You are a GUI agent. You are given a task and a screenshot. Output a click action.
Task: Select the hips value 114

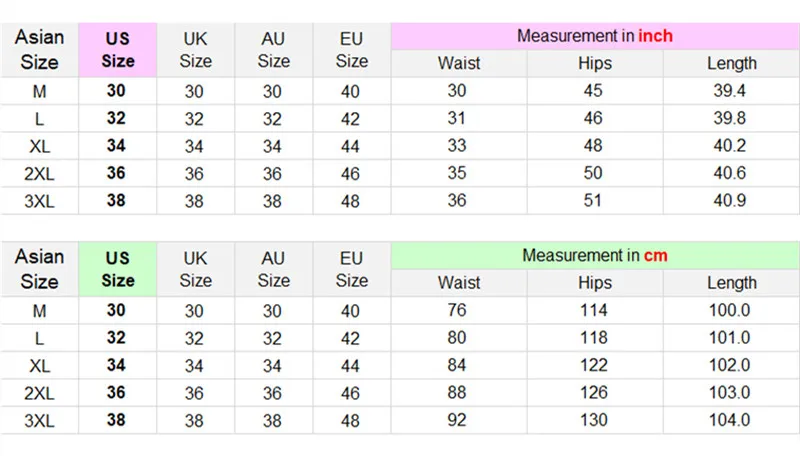593,311
